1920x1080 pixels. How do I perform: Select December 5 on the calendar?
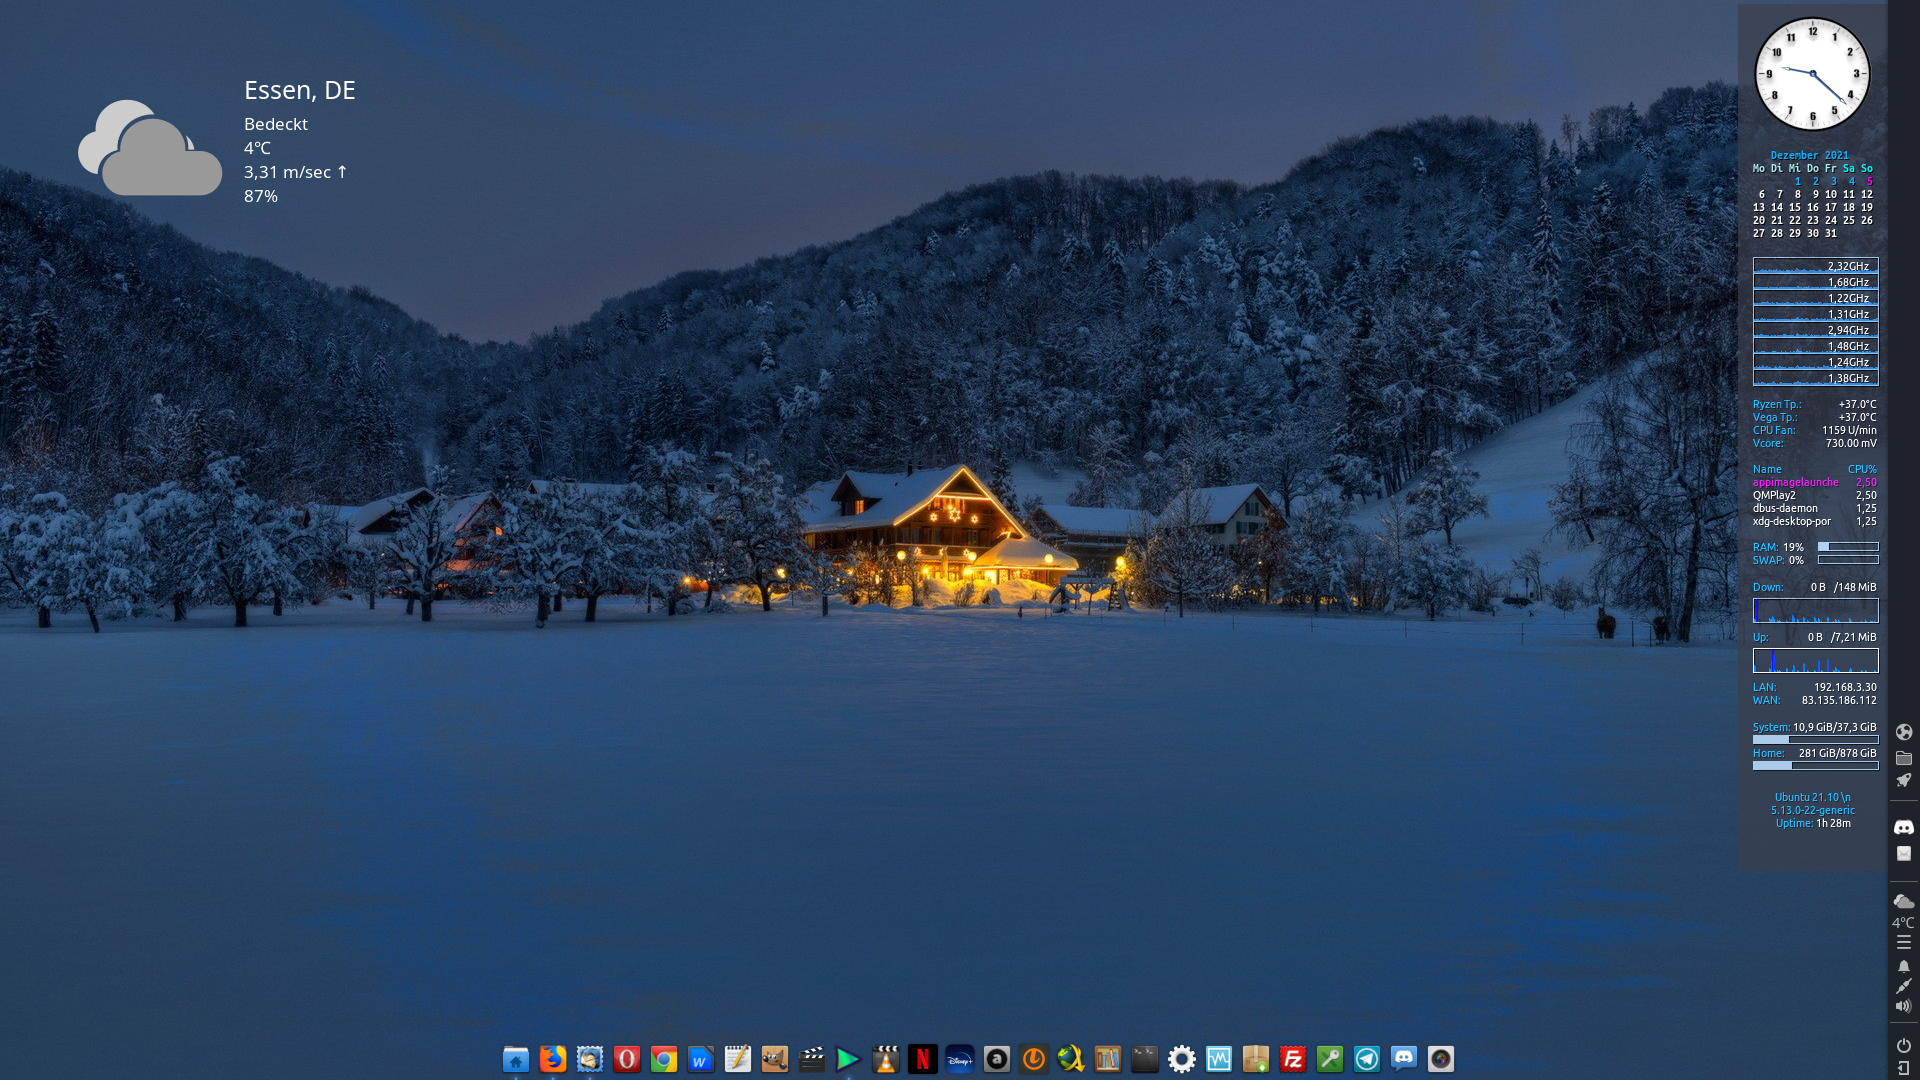point(1868,182)
